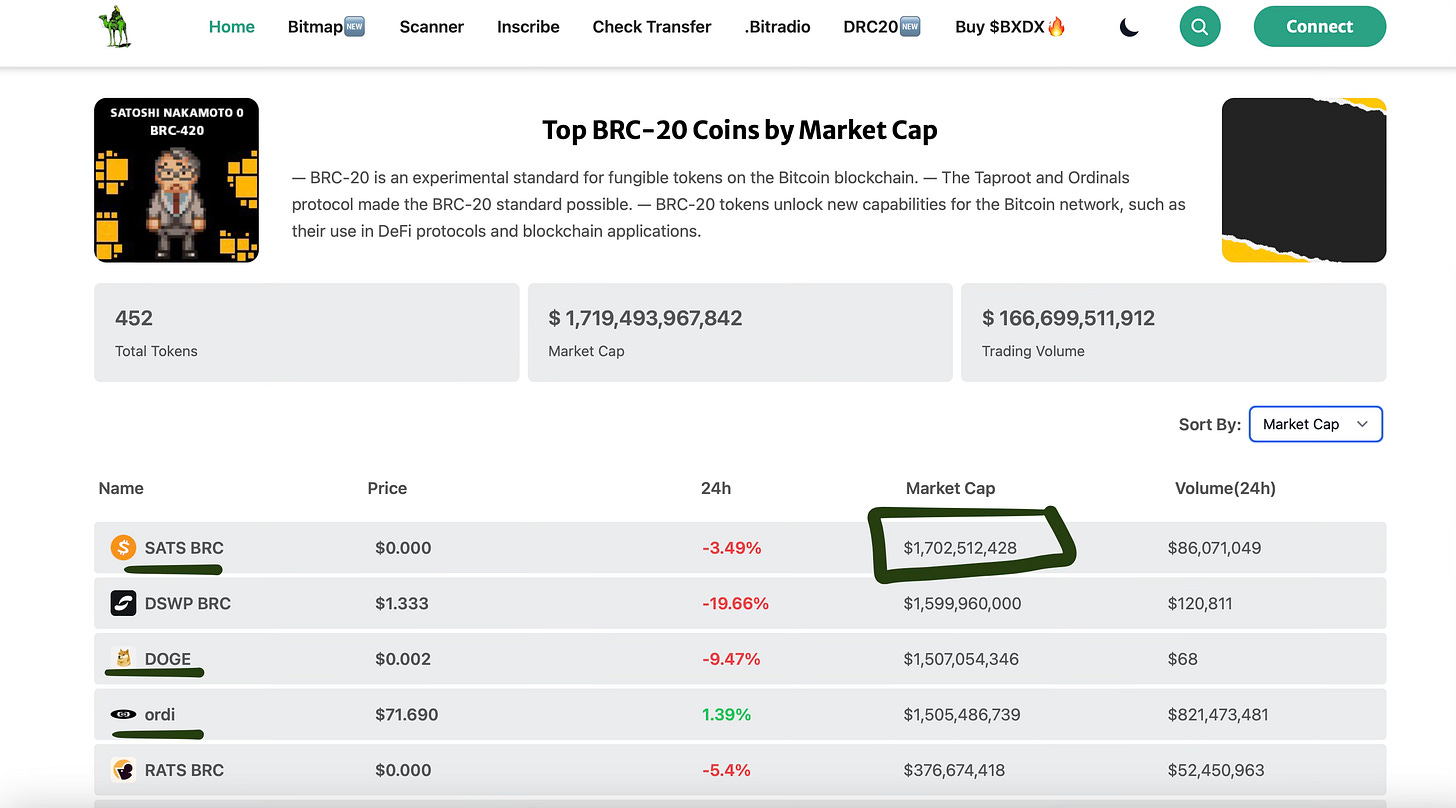Open ordi token name

[x=160, y=714]
